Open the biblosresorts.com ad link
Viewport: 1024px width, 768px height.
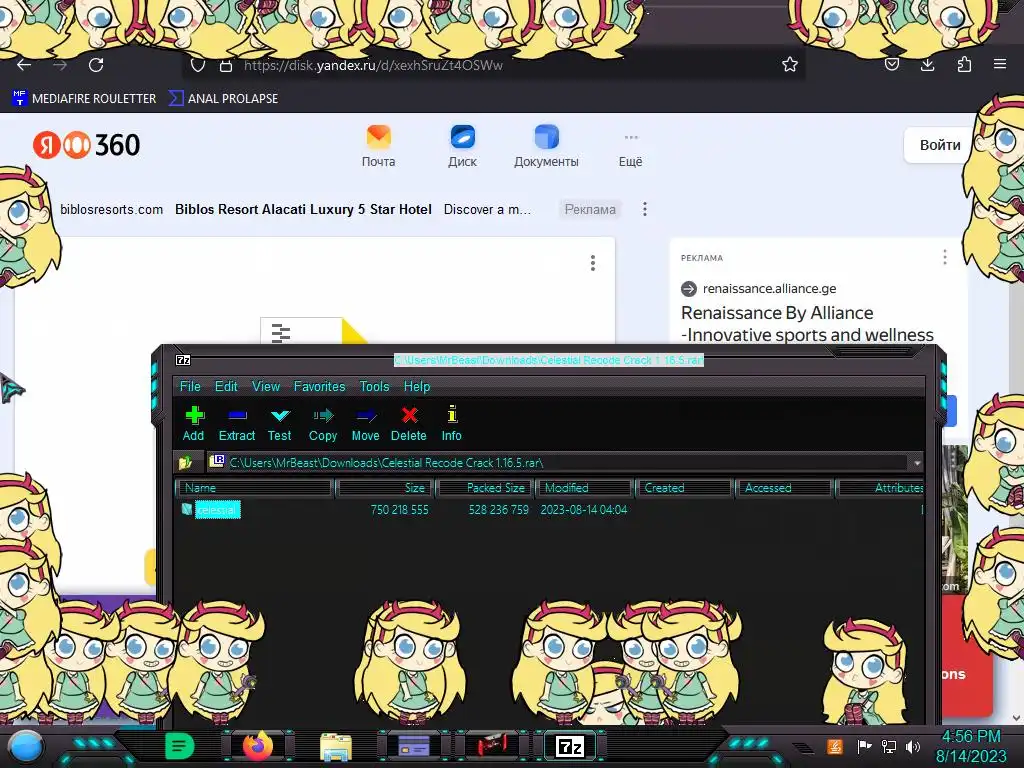click(x=112, y=210)
